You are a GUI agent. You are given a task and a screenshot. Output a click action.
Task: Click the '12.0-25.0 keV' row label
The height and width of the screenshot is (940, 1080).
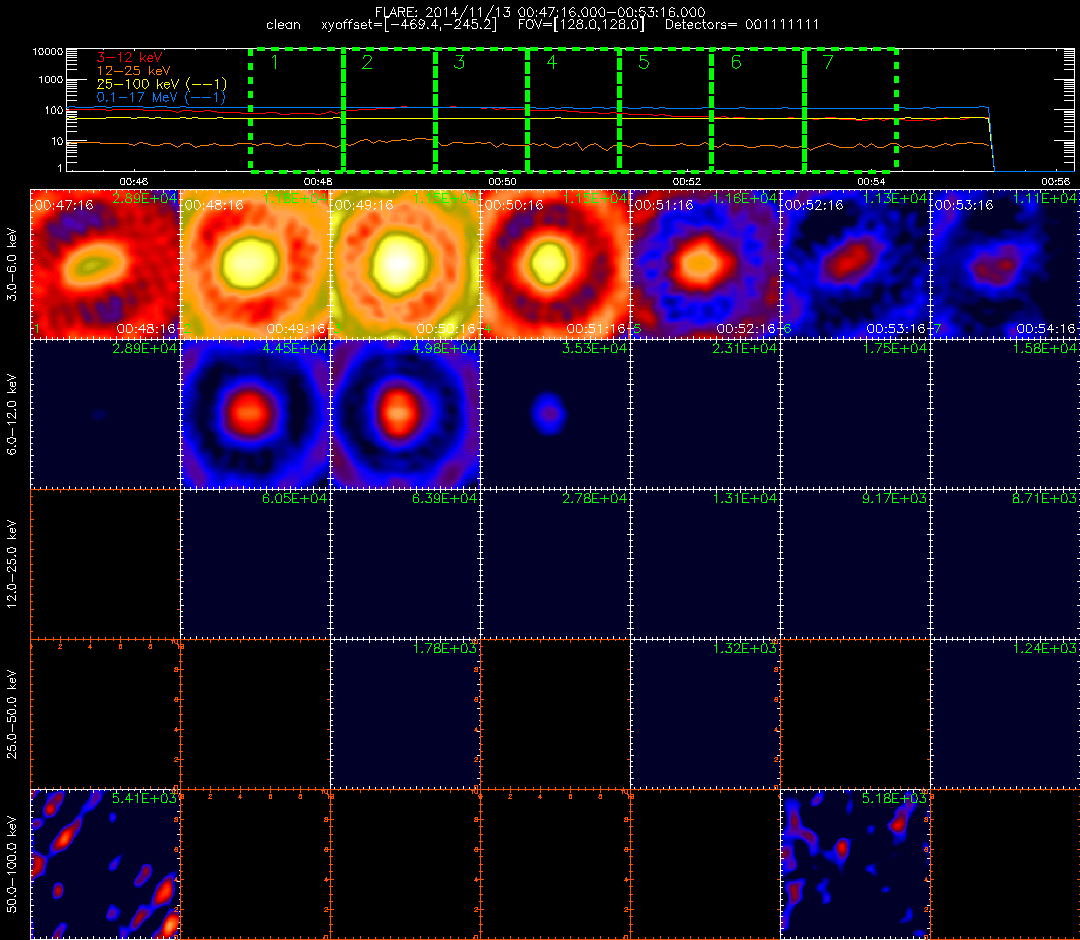tap(12, 565)
